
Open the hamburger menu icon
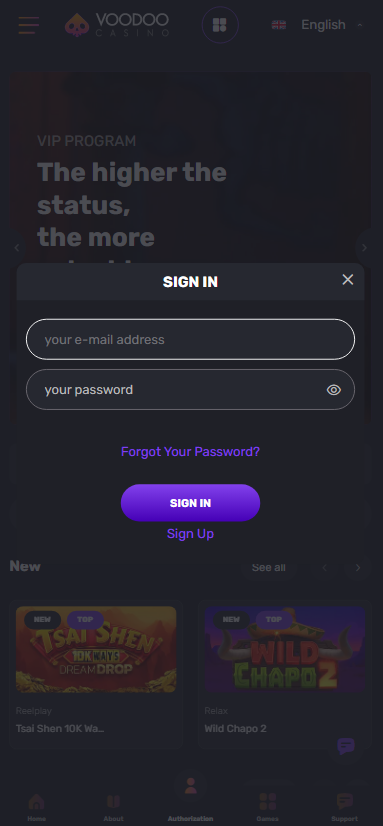tap(28, 25)
